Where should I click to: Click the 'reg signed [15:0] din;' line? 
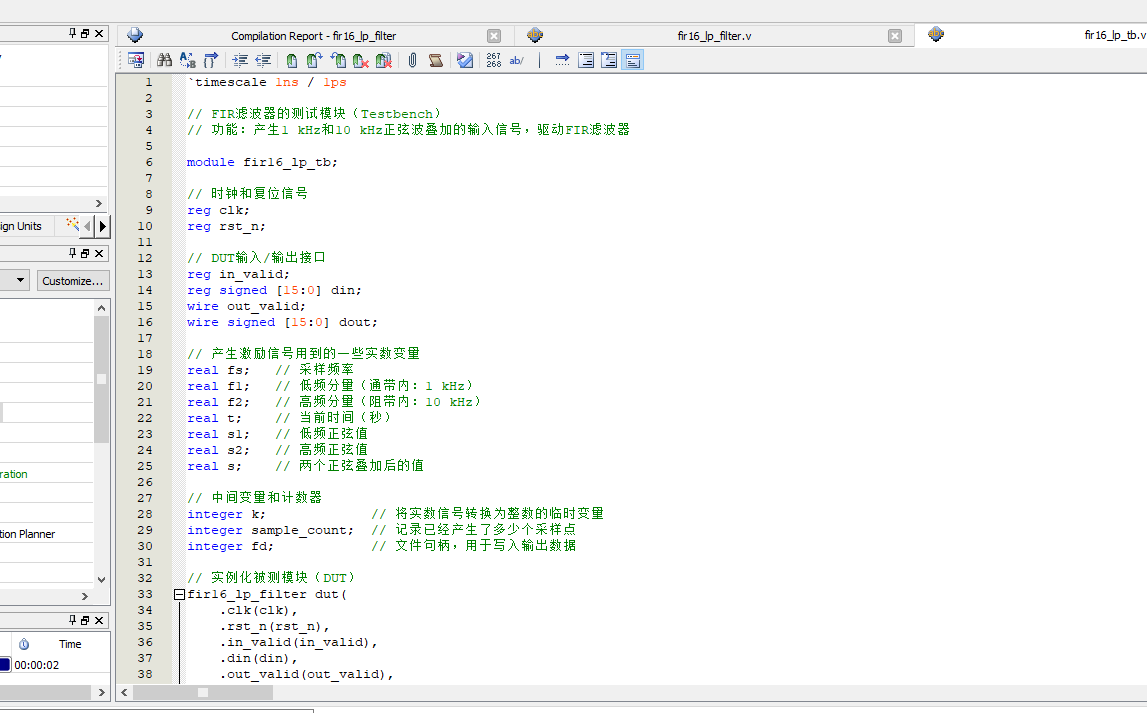pos(274,290)
